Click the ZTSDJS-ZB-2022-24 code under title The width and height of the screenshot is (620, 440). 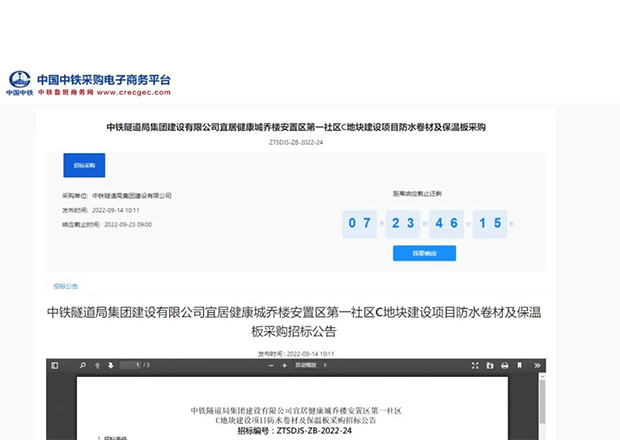coord(296,142)
